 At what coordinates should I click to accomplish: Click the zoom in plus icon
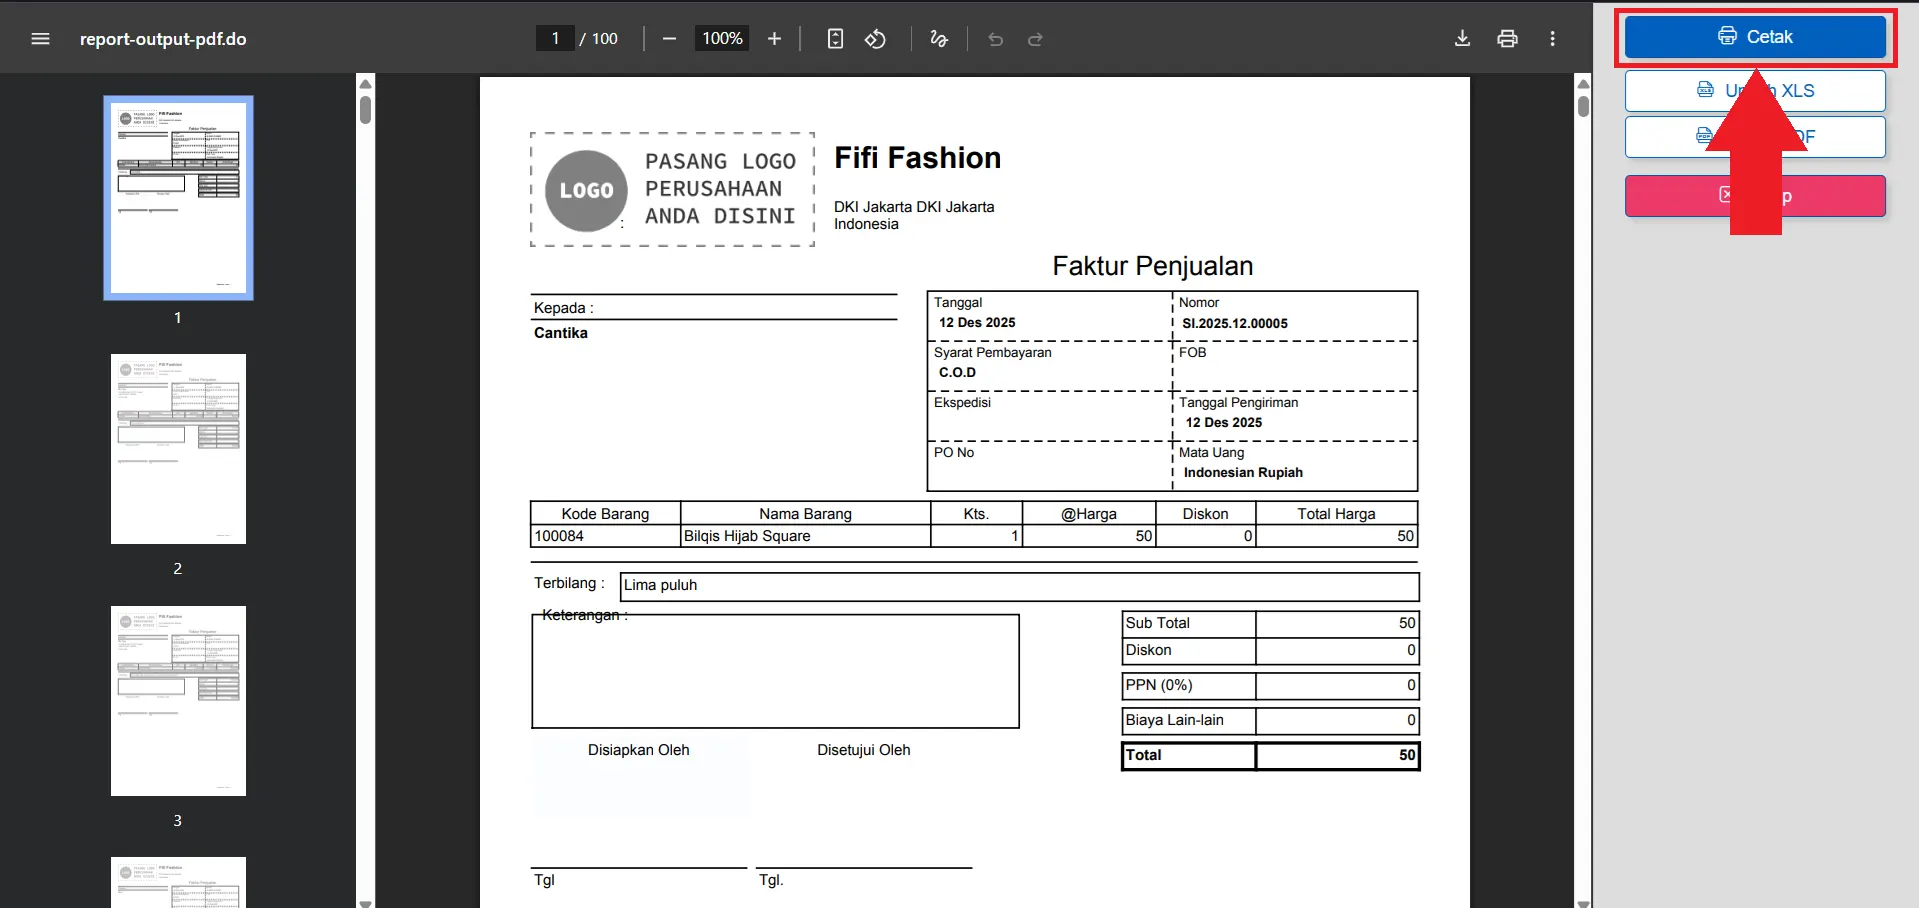click(x=774, y=39)
